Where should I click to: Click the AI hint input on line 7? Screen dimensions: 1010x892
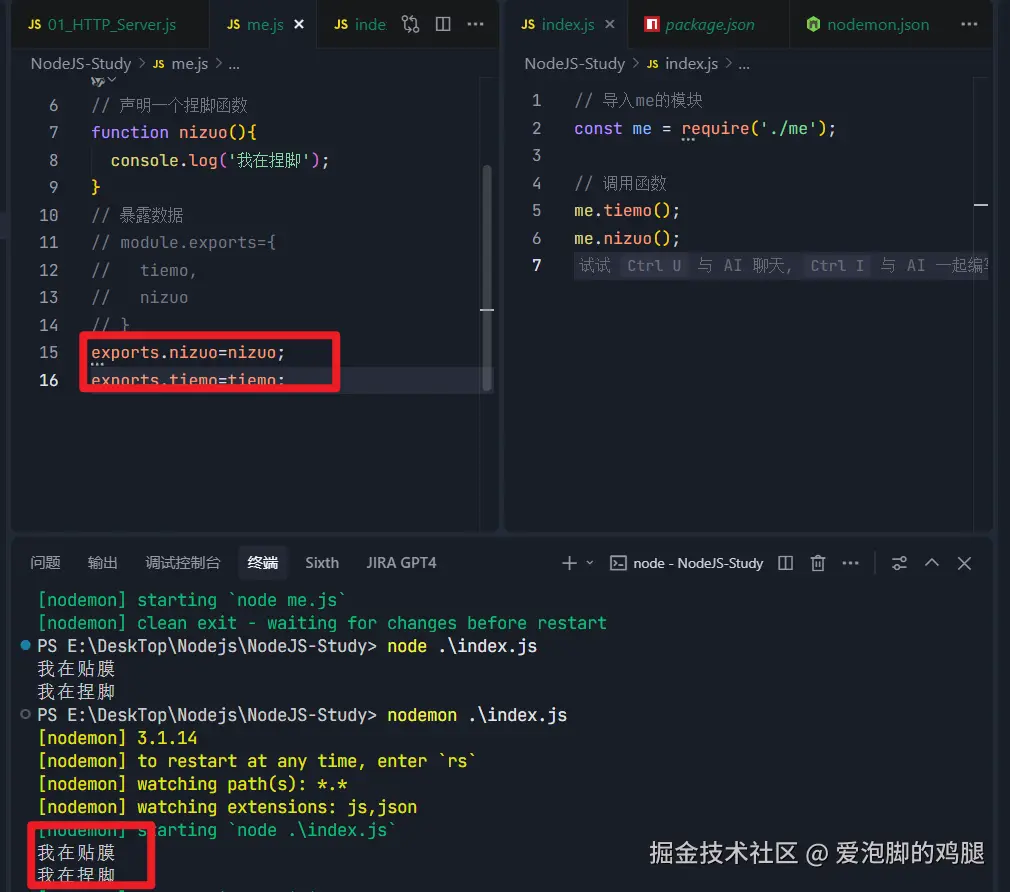click(x=781, y=266)
